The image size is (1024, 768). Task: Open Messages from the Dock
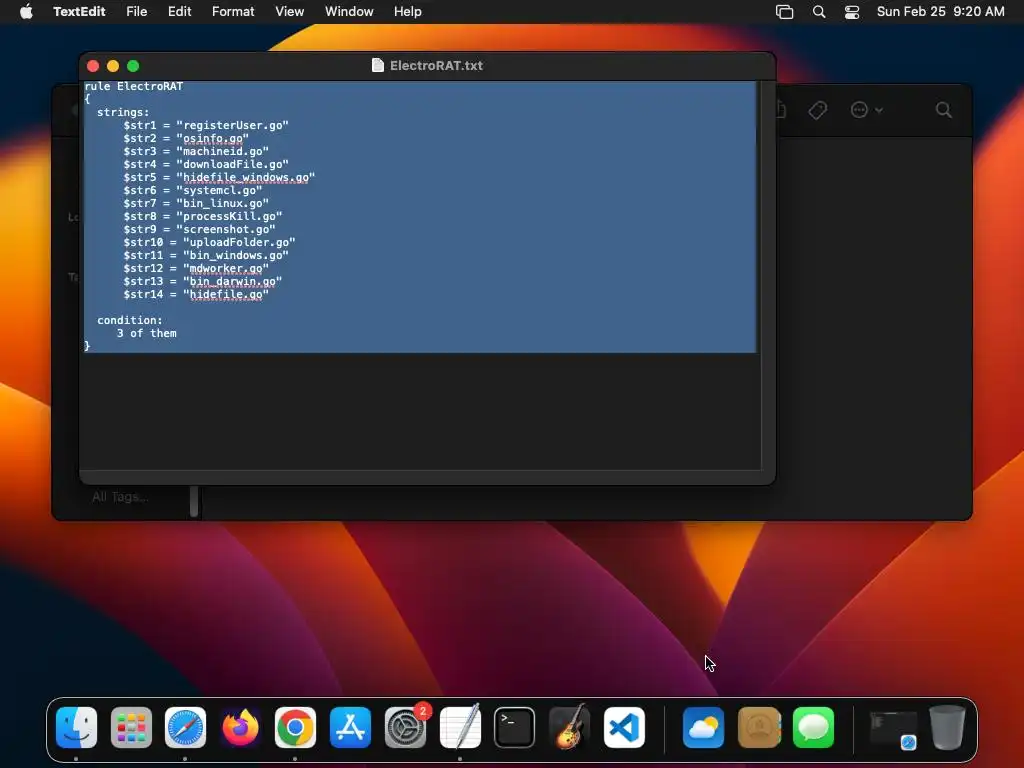[814, 727]
